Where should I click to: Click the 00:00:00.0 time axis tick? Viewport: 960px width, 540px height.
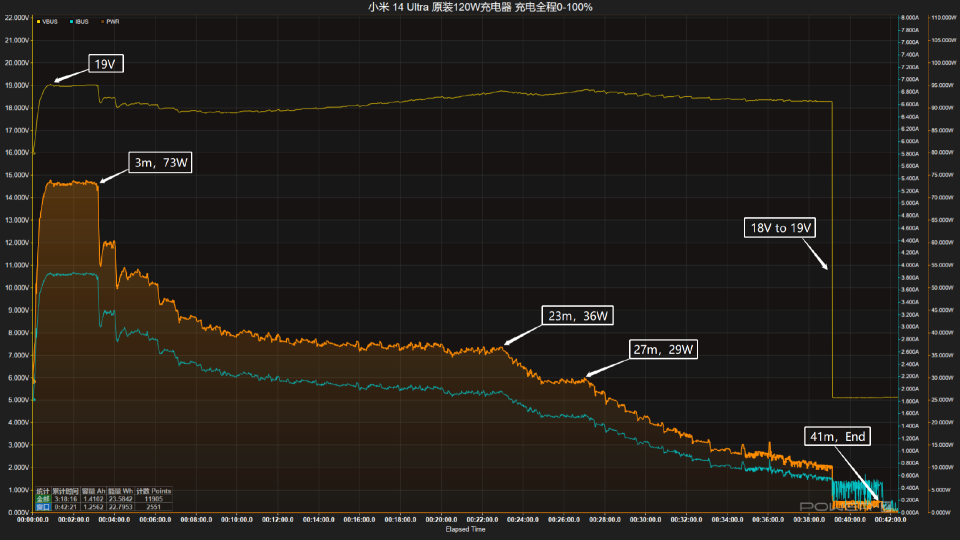(33, 519)
